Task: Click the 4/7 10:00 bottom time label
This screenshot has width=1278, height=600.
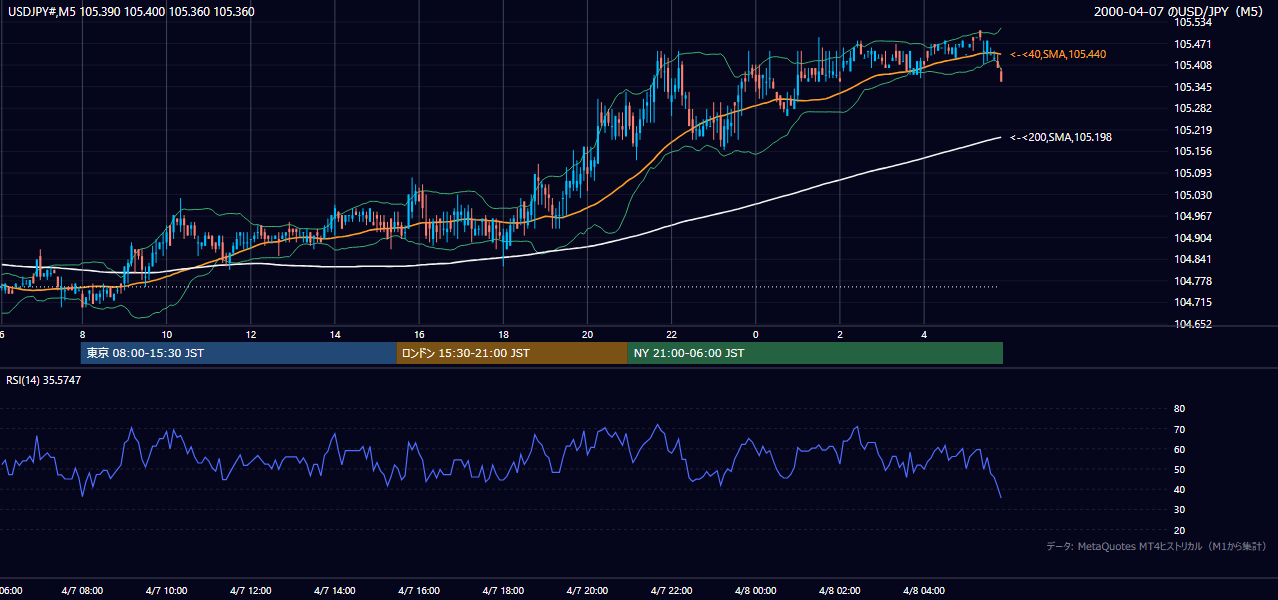Action: (166, 591)
